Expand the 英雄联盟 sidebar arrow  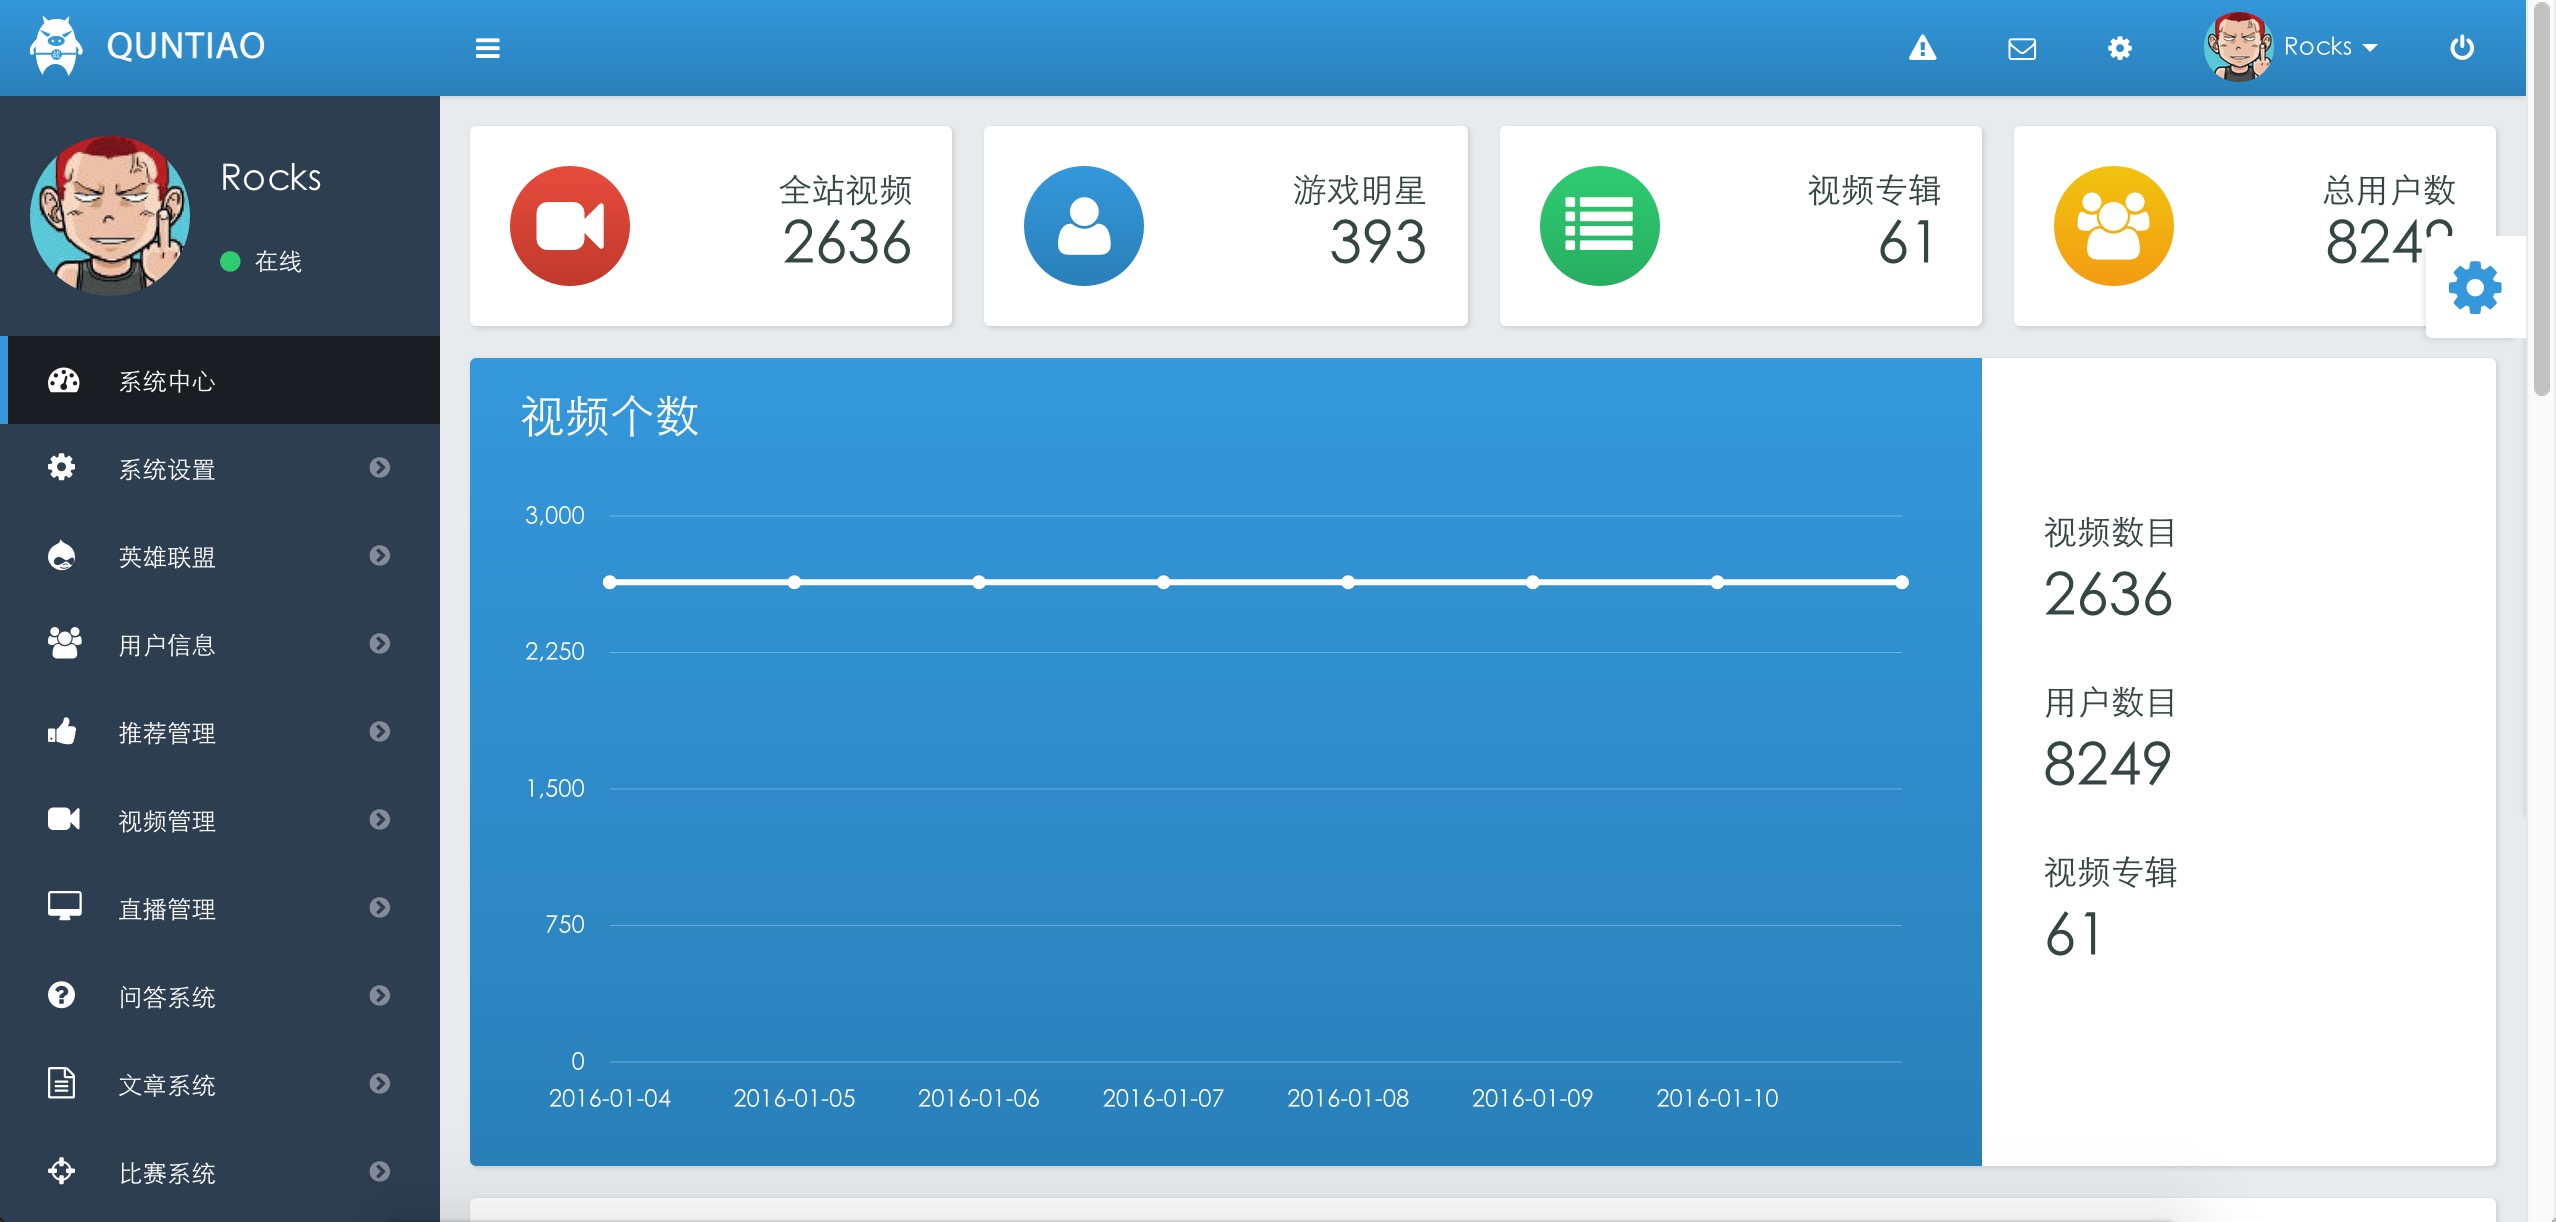coord(379,556)
